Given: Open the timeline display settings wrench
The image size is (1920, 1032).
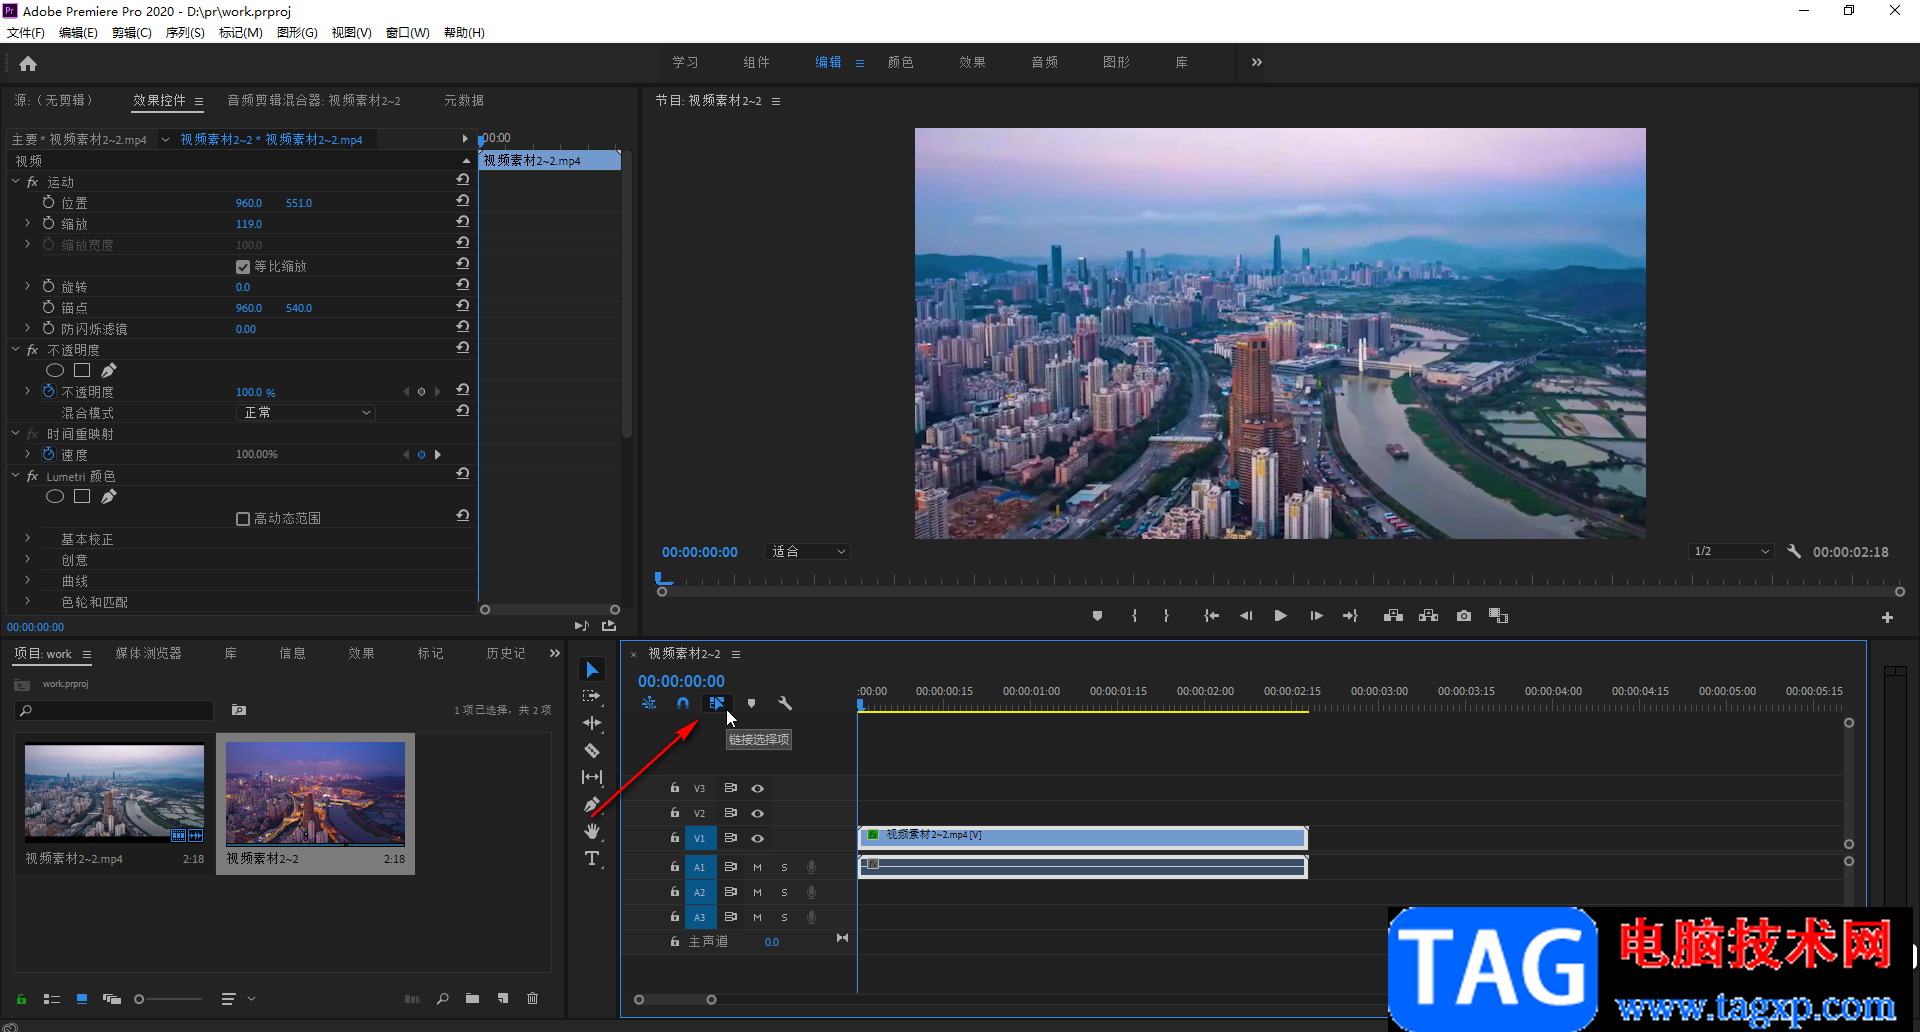Looking at the screenshot, I should tap(785, 703).
